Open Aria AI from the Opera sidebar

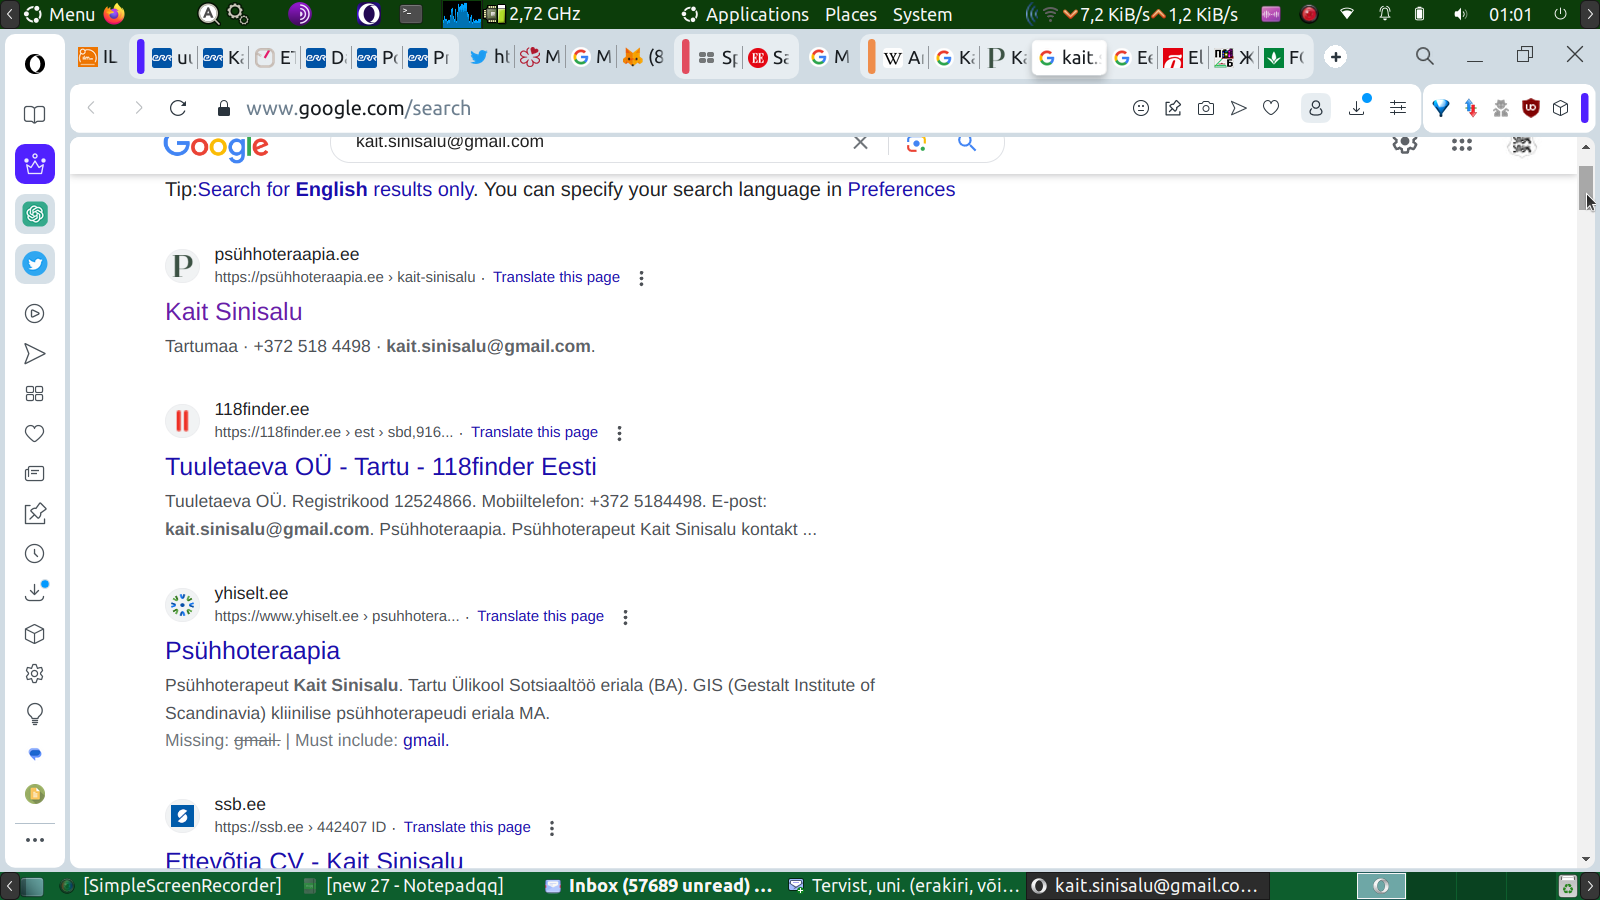35,164
